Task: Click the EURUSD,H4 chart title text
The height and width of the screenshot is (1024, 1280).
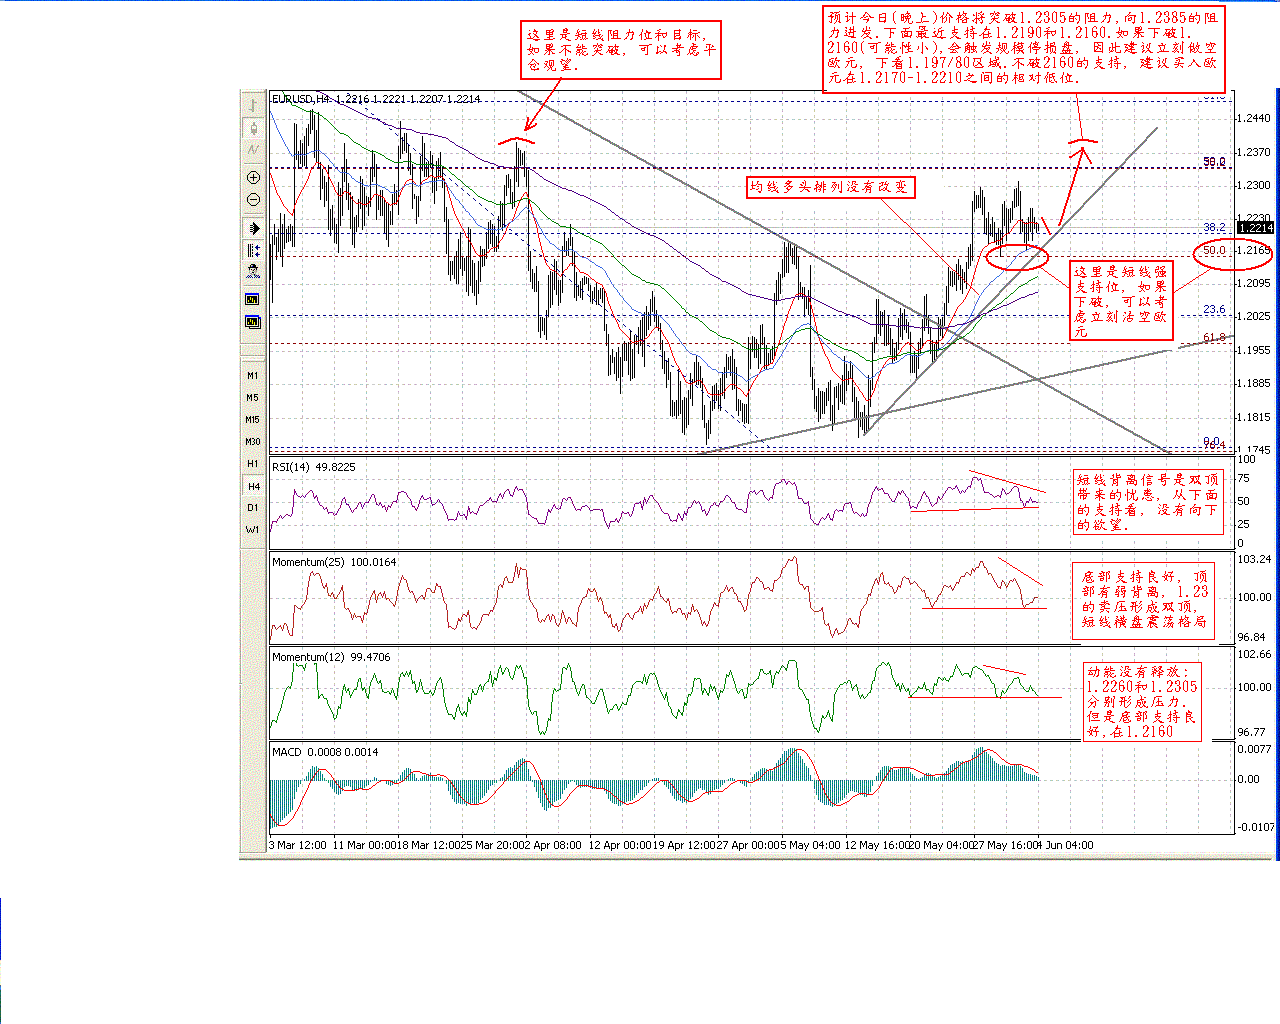Action: click(302, 99)
